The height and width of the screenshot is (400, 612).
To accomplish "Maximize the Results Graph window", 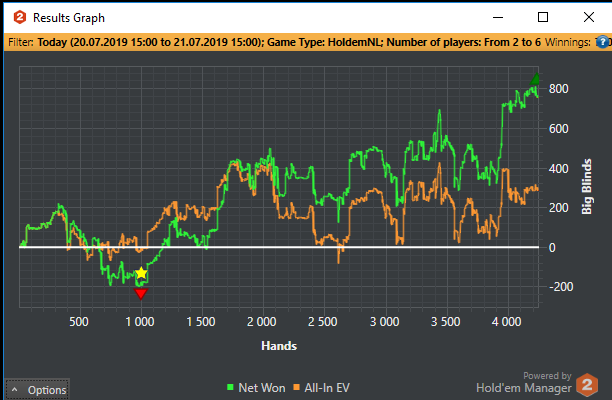I will click(543, 17).
